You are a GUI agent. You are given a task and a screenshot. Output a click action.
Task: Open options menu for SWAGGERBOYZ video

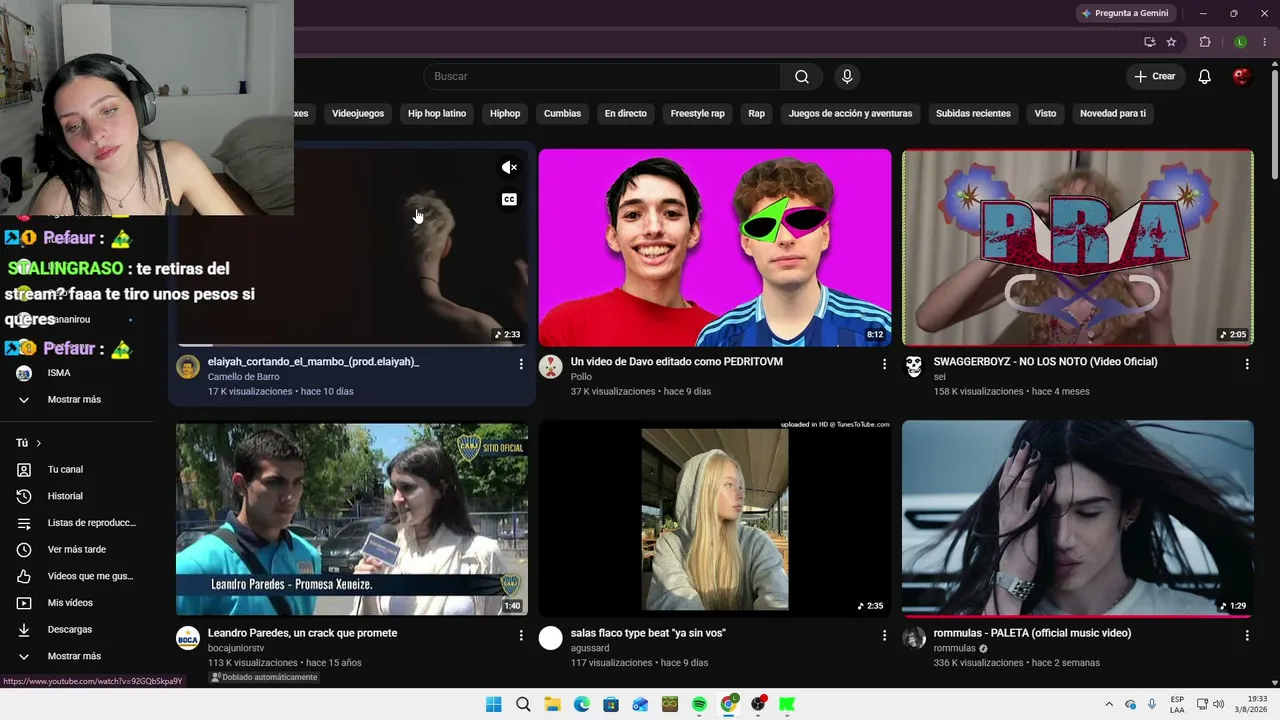pyautogui.click(x=1247, y=364)
